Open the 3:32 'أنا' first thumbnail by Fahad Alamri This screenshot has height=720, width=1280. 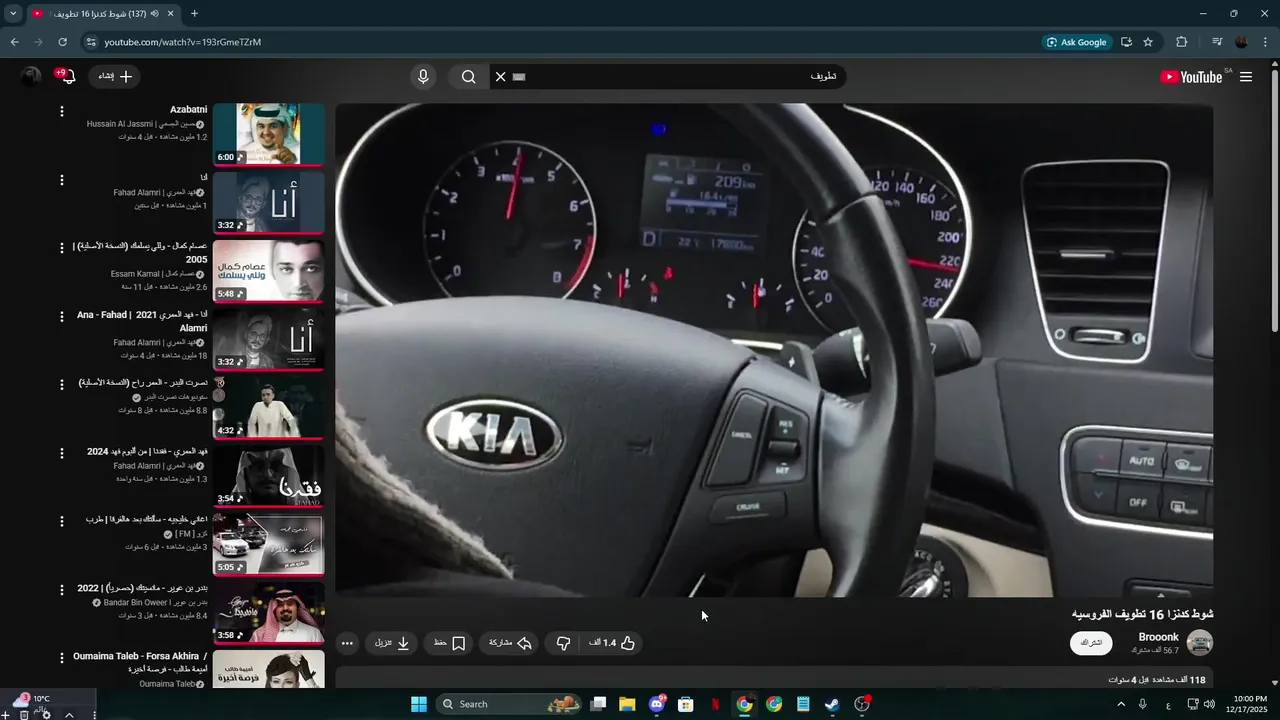tap(268, 202)
